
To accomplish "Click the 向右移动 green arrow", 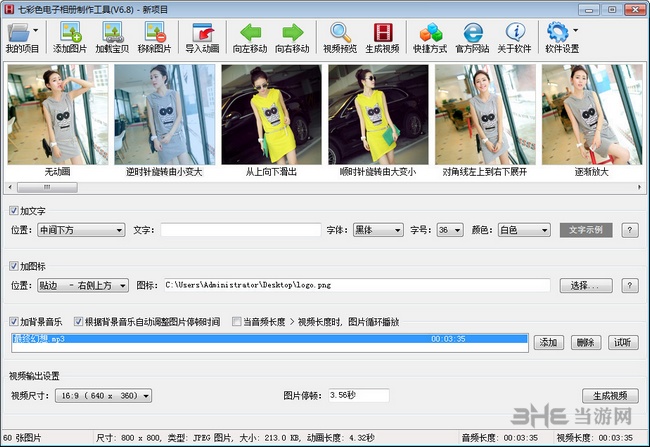I will pos(292,32).
